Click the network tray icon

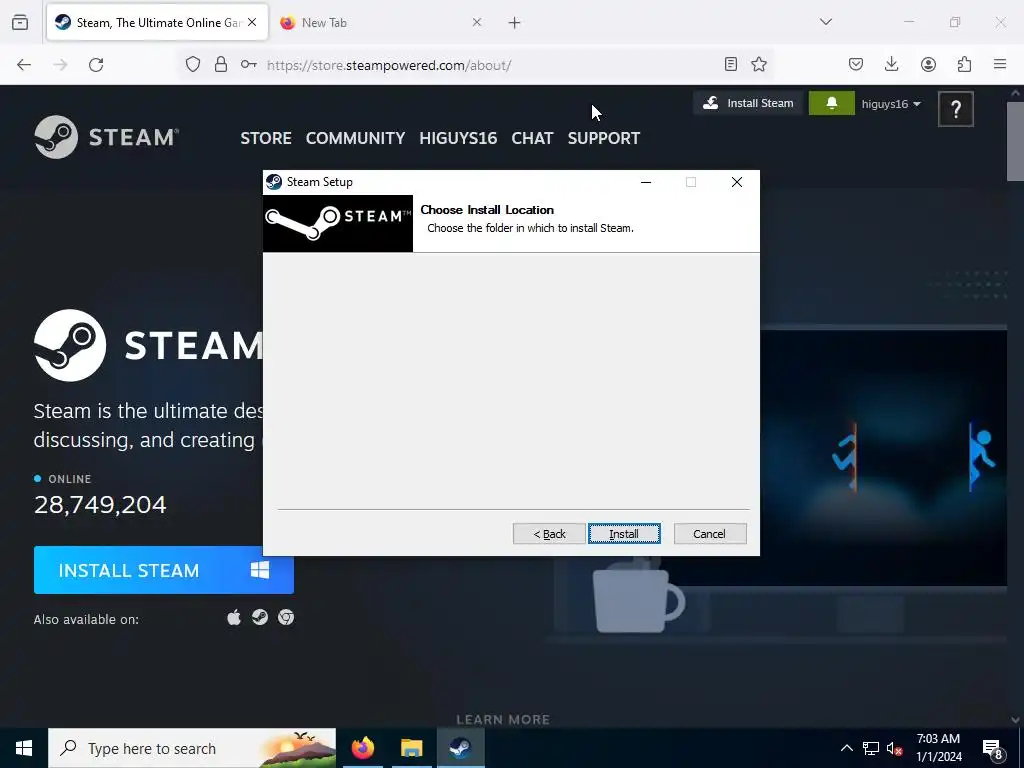point(871,748)
